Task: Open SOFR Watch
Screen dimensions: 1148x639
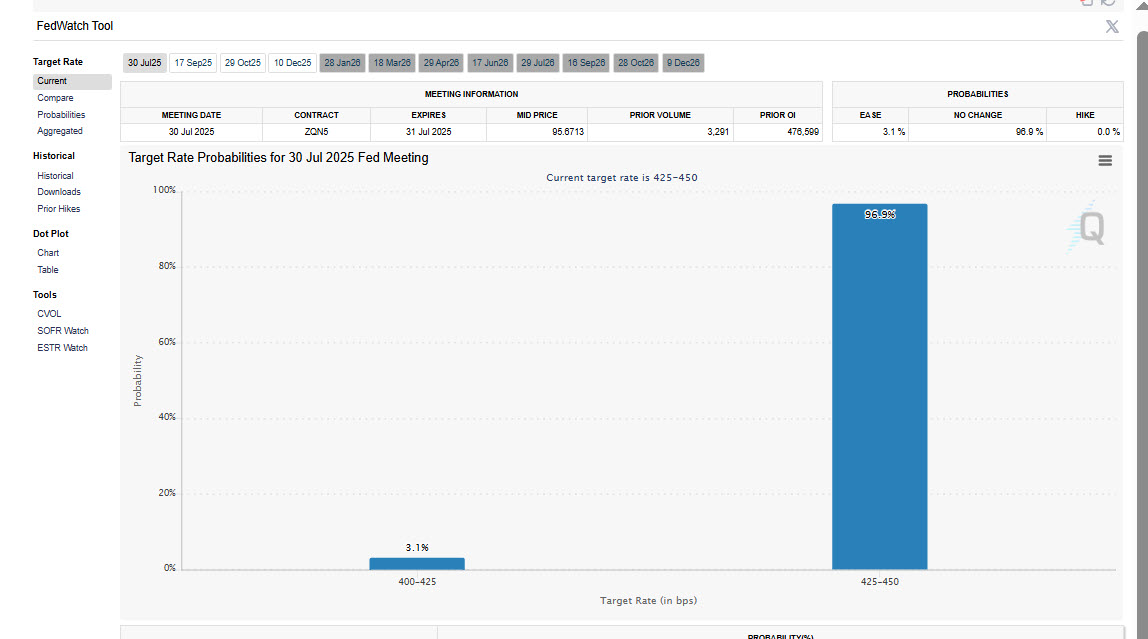Action: click(62, 330)
